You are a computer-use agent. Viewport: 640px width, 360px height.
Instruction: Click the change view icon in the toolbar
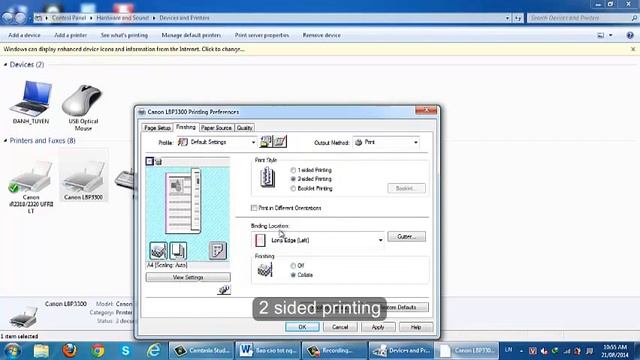tap(600, 35)
